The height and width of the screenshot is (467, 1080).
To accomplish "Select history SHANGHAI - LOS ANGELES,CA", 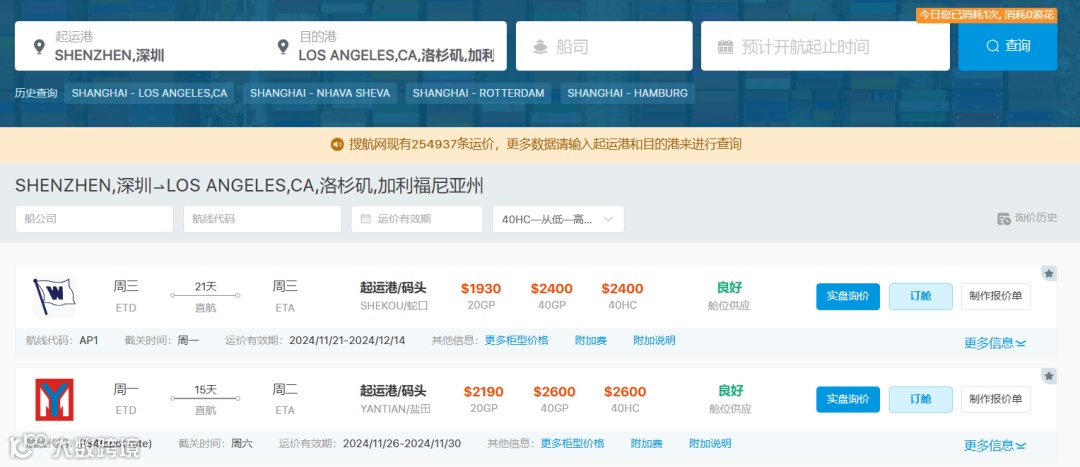I will pyautogui.click(x=149, y=93).
